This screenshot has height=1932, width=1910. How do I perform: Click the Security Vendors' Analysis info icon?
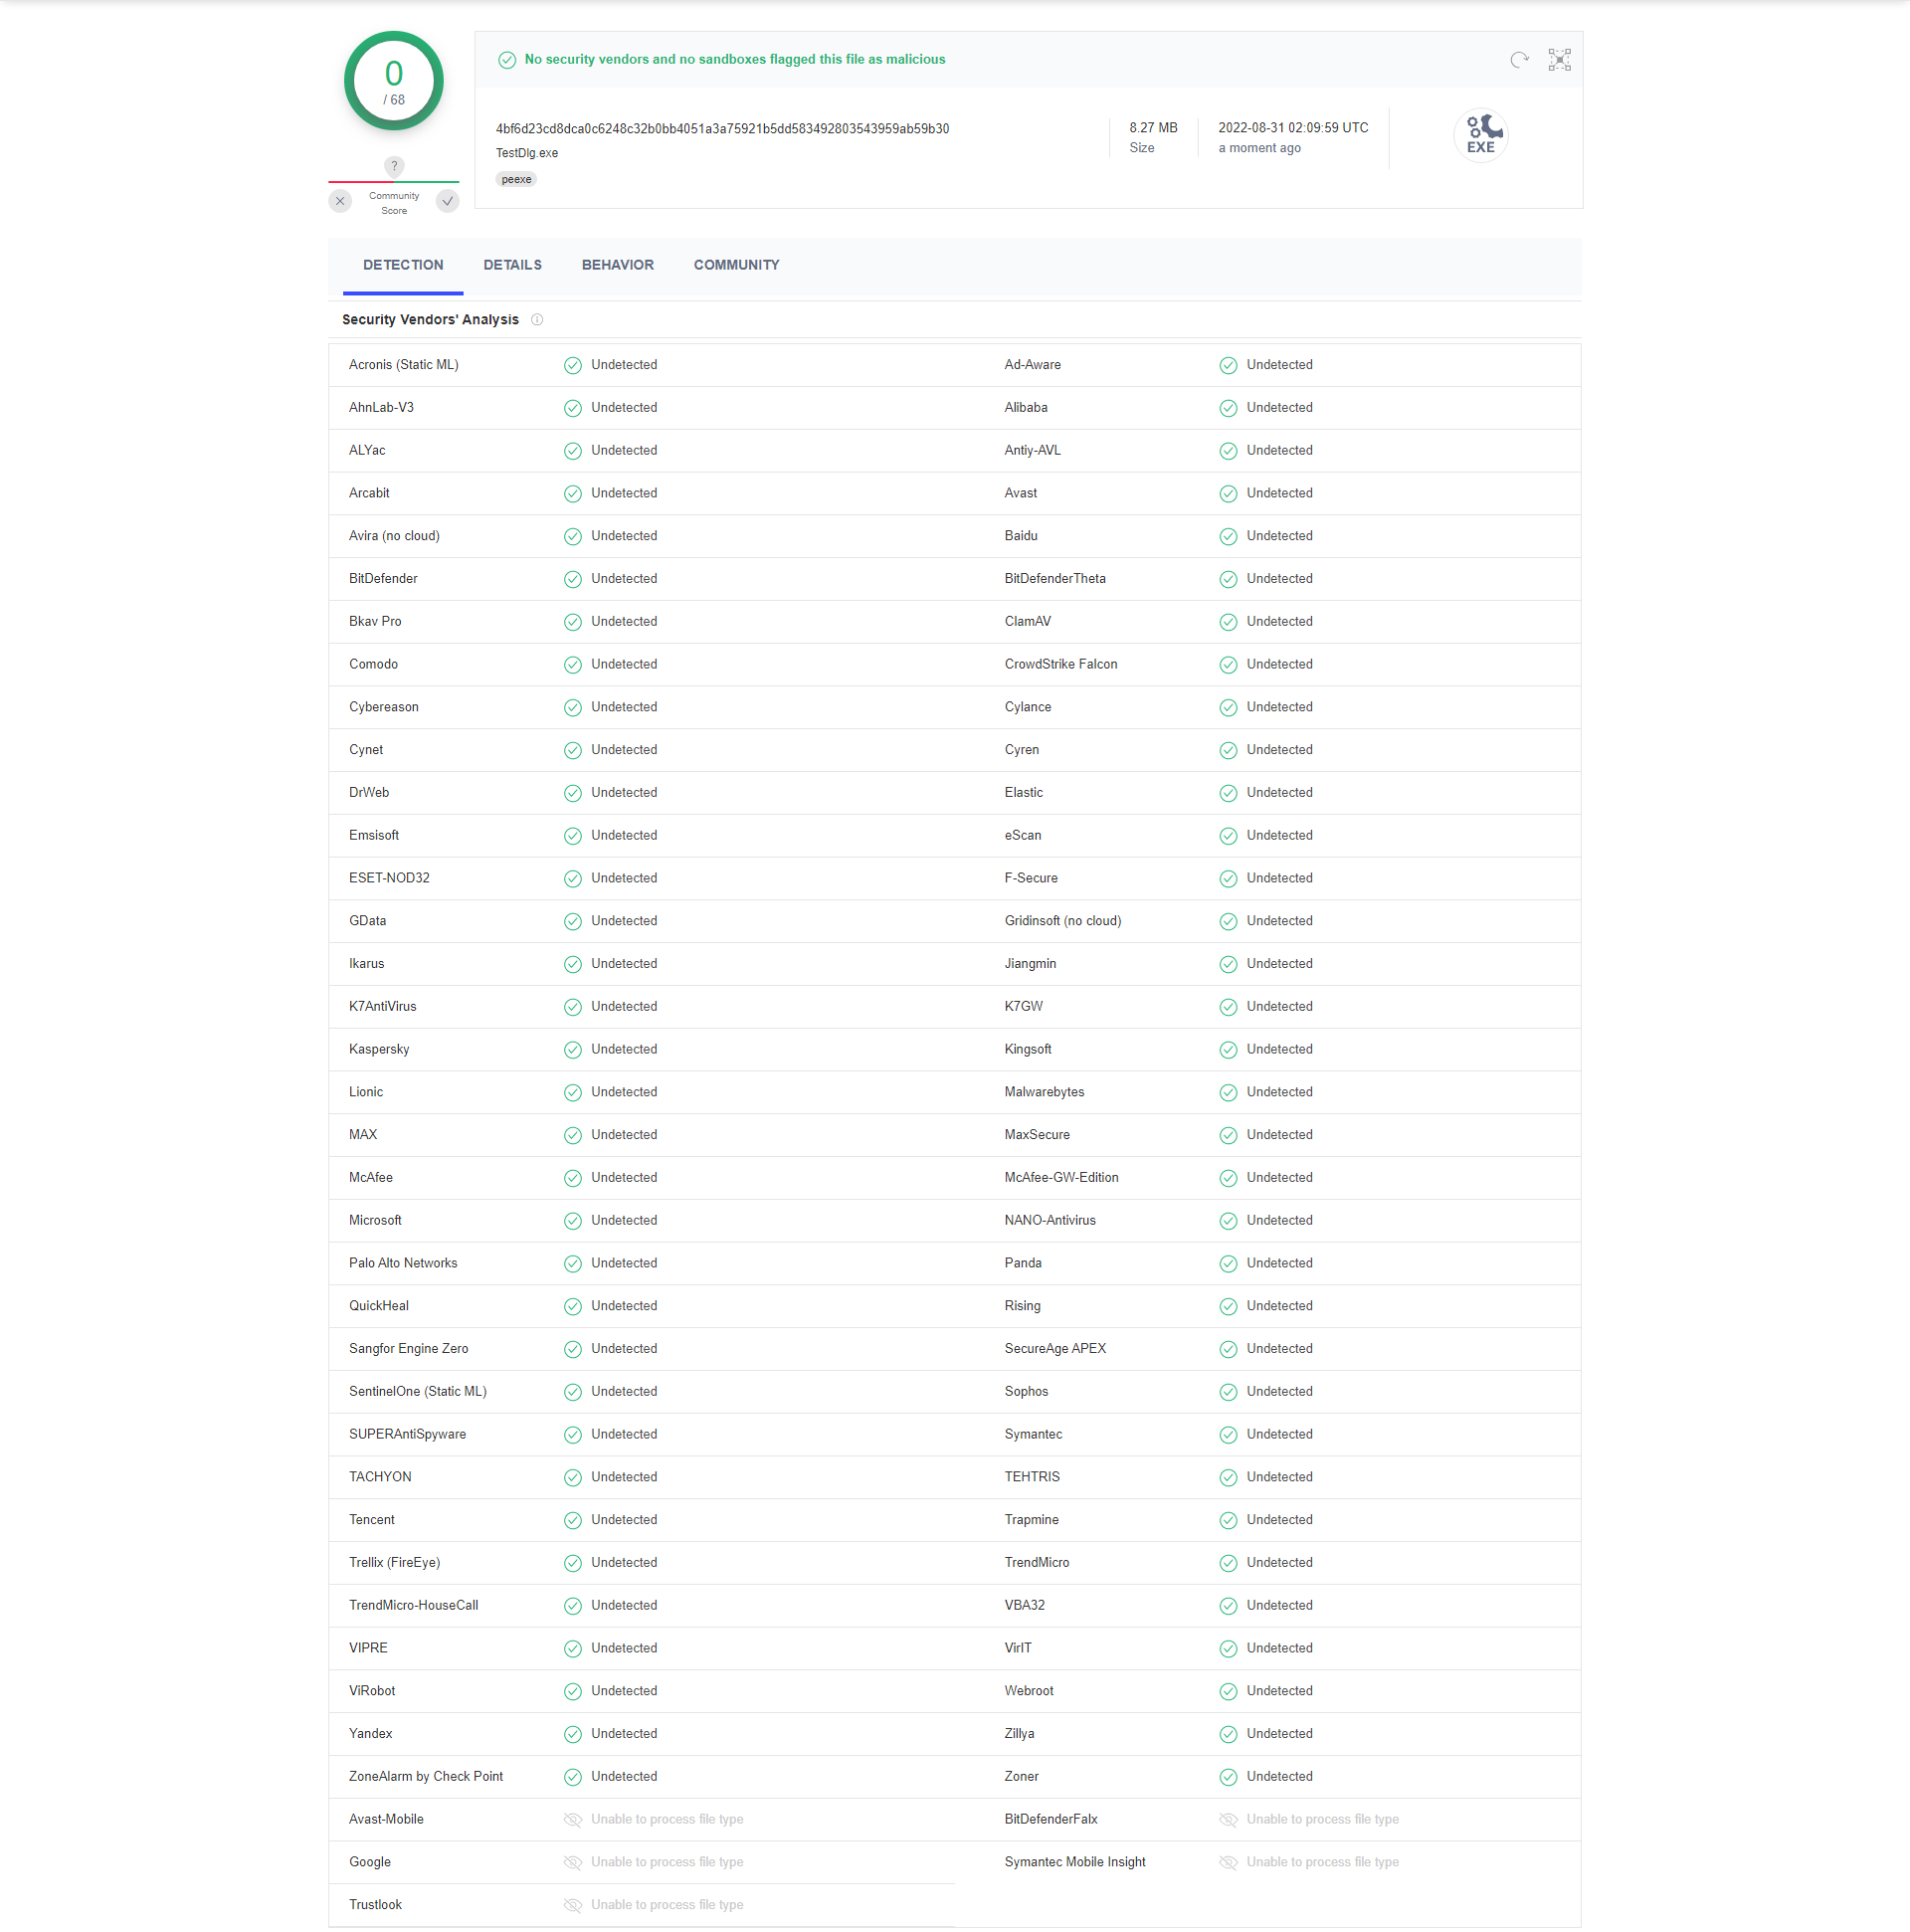(x=537, y=320)
